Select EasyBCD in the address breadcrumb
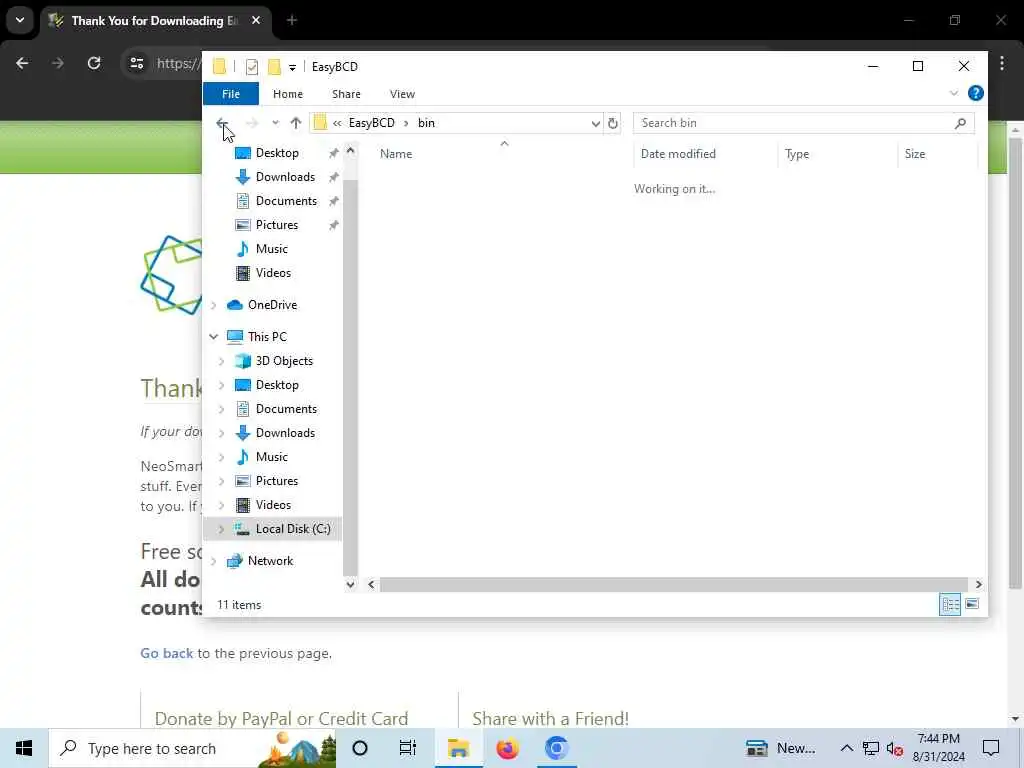The image size is (1024, 768). pos(372,123)
